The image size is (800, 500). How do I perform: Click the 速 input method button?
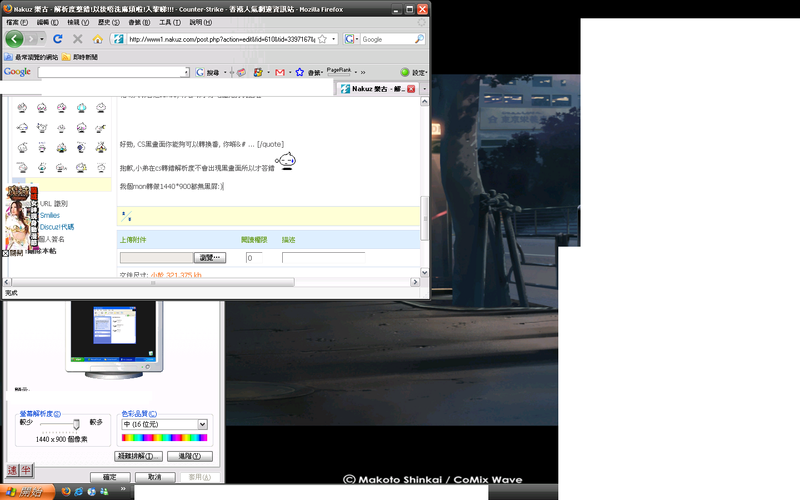[12, 470]
